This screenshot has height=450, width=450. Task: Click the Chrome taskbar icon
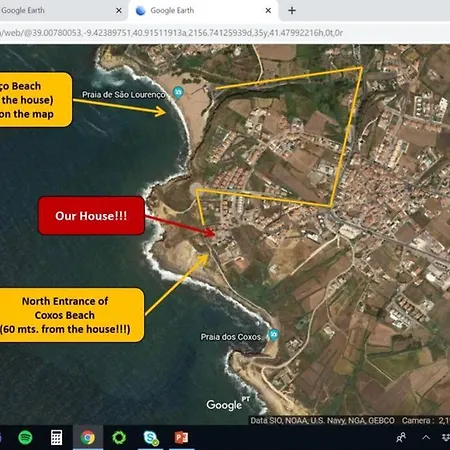point(88,437)
